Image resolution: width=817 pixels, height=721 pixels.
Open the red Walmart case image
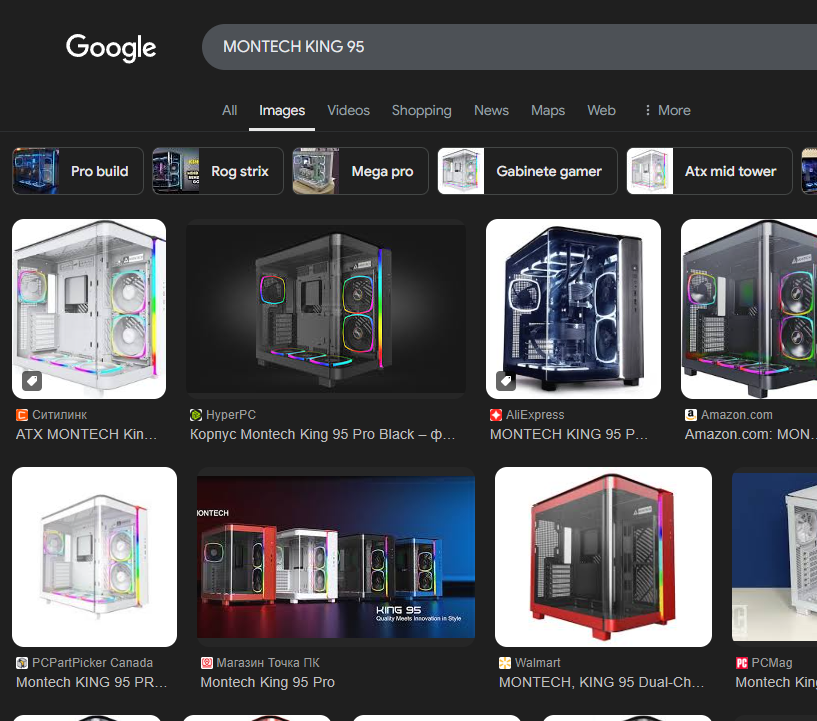click(x=603, y=557)
